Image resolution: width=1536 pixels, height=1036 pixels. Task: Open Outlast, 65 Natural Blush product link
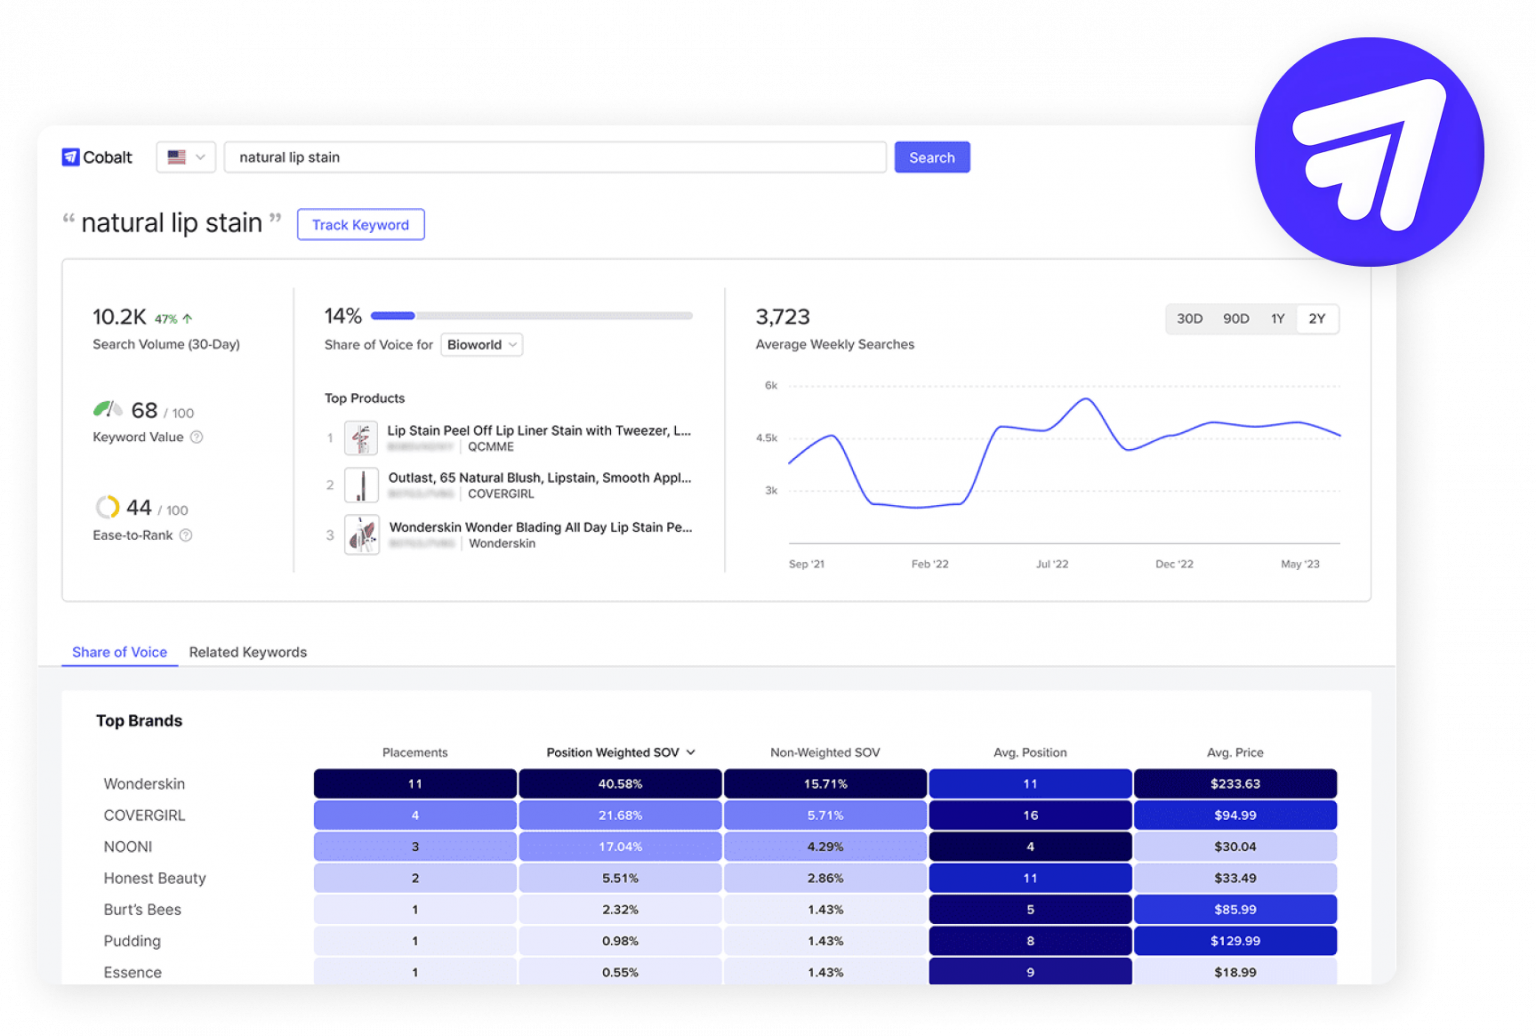[x=540, y=478]
